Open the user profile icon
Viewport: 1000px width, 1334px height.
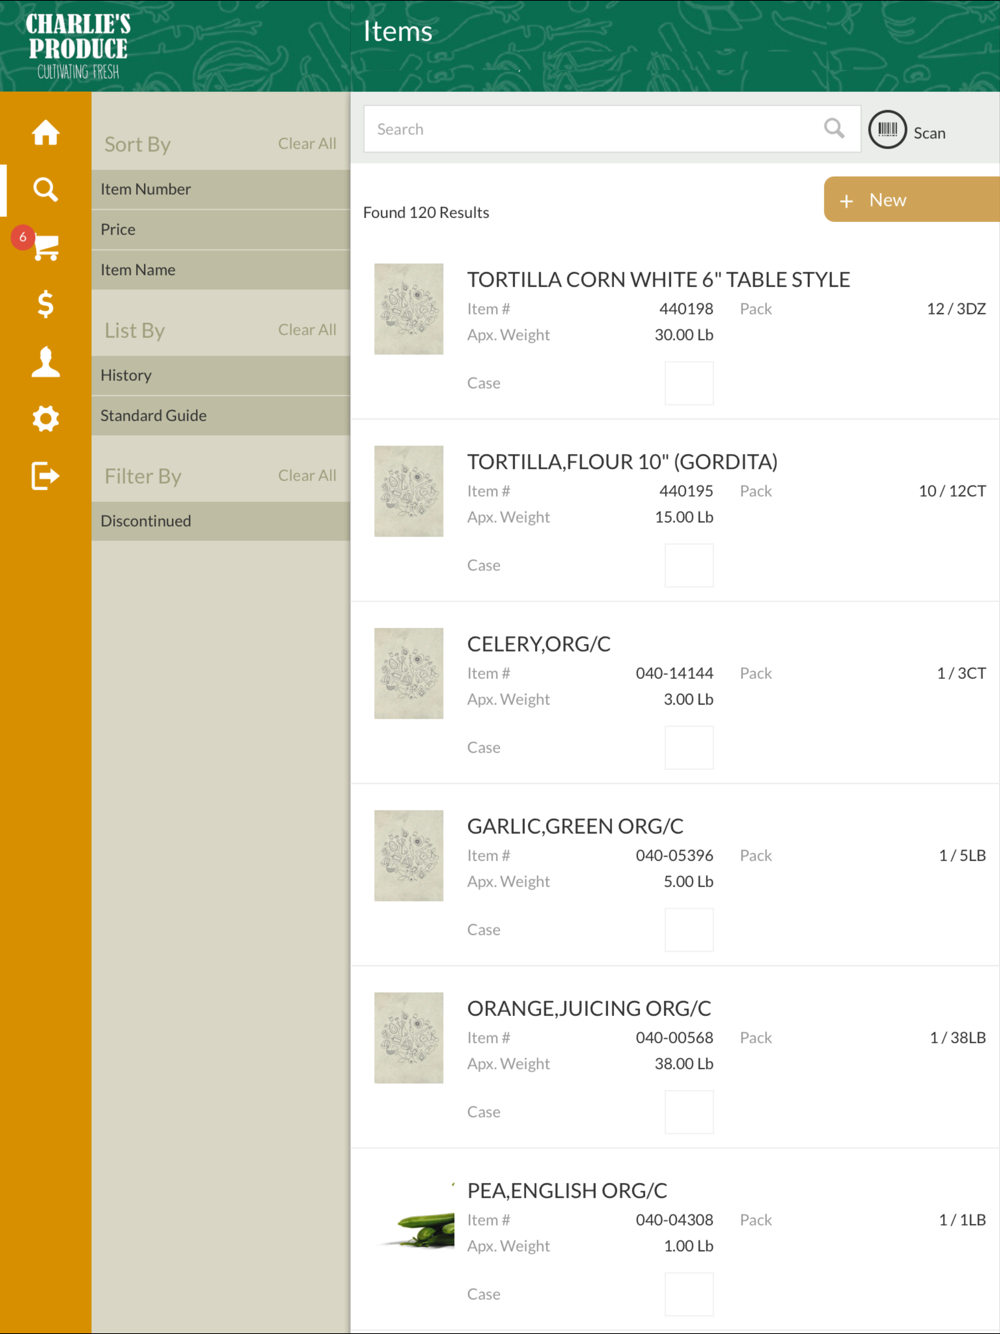coord(45,361)
